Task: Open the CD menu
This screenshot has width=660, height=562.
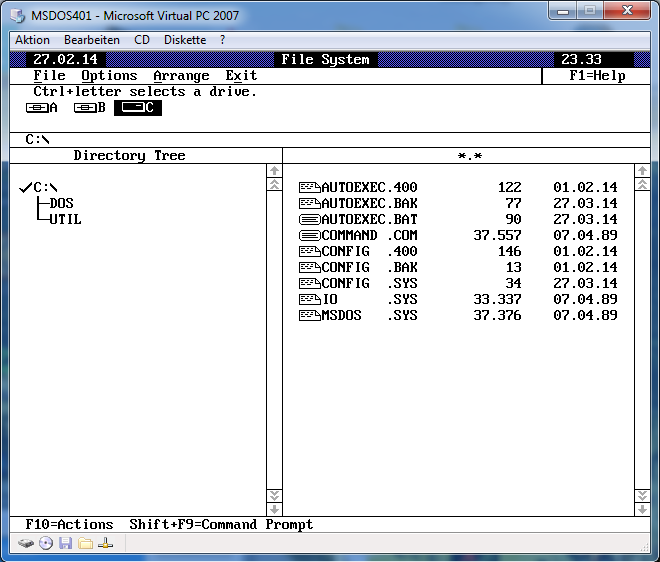Action: click(142, 40)
